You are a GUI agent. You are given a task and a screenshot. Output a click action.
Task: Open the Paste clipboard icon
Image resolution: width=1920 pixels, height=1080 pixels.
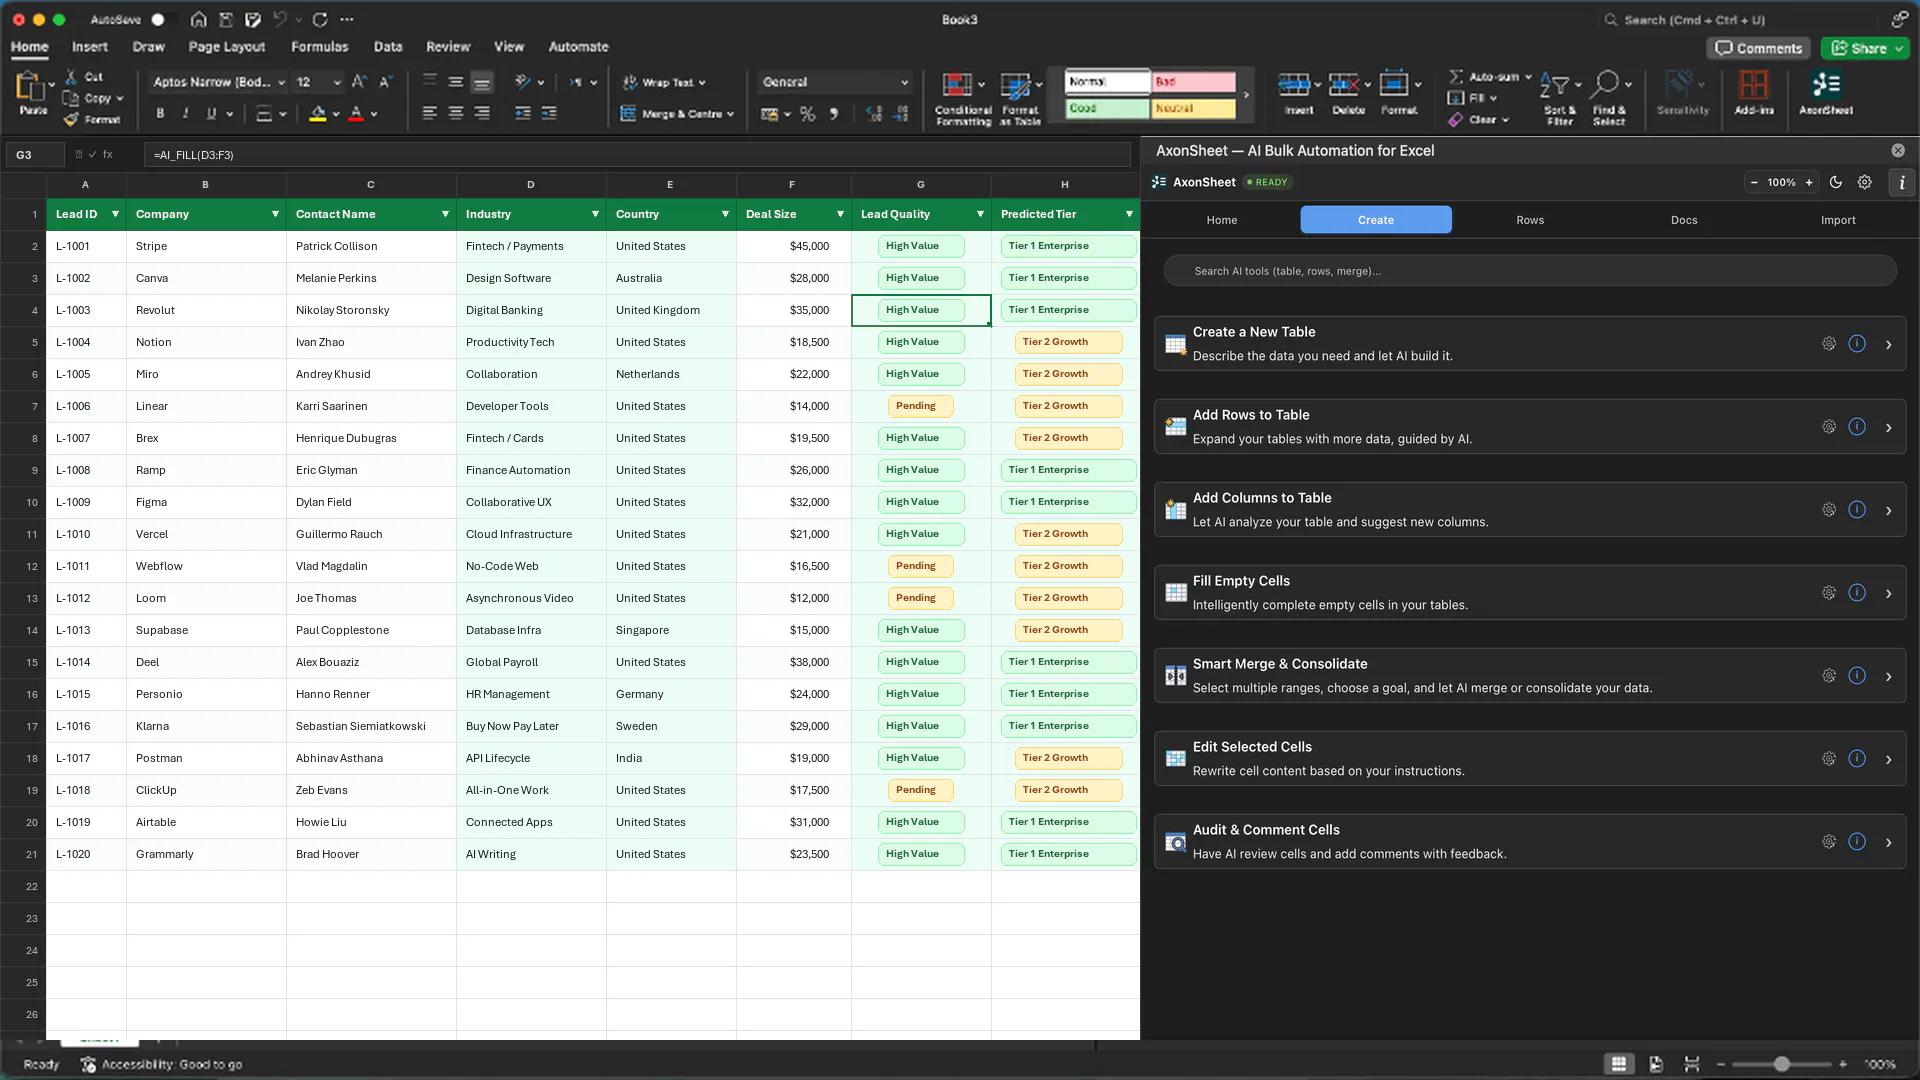[30, 88]
